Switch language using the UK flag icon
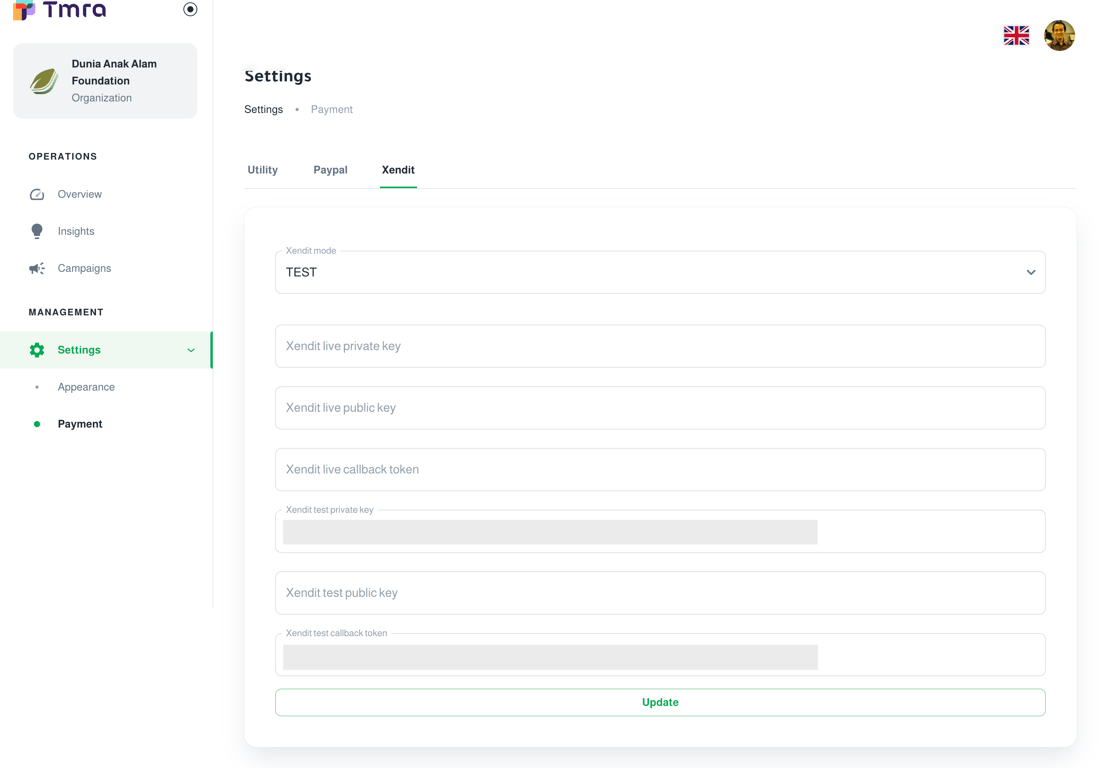The height and width of the screenshot is (768, 1099). (x=1016, y=35)
